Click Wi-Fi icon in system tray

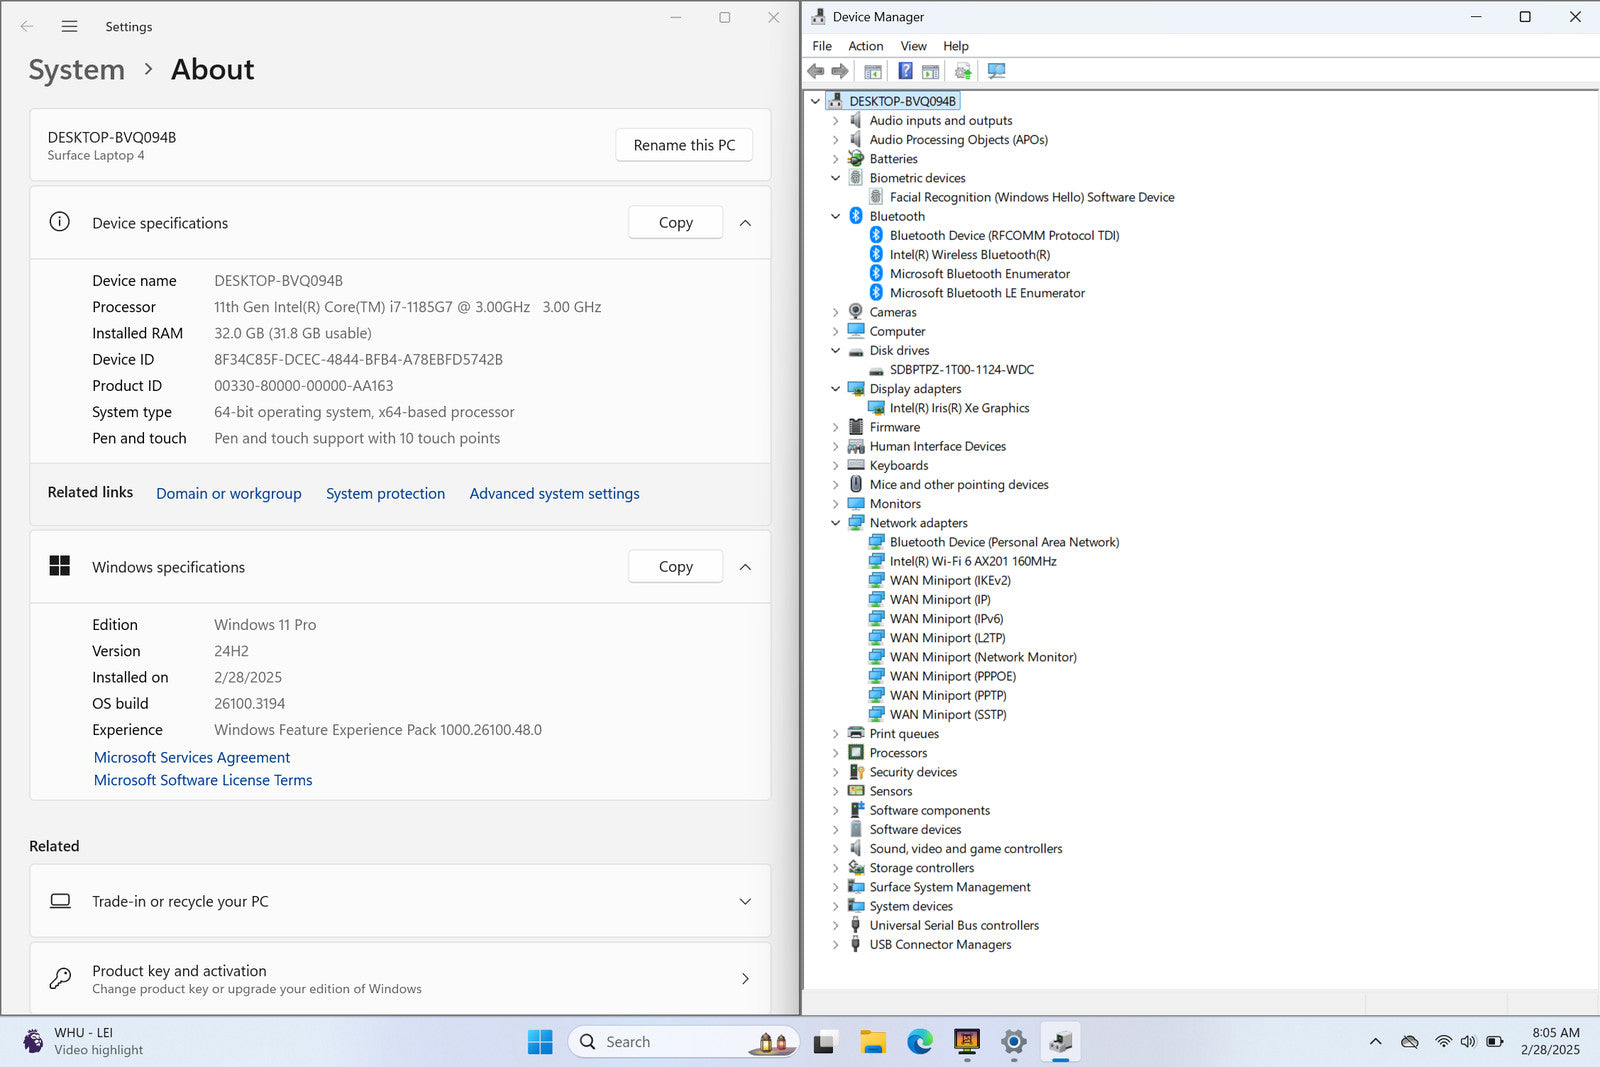[1443, 1042]
